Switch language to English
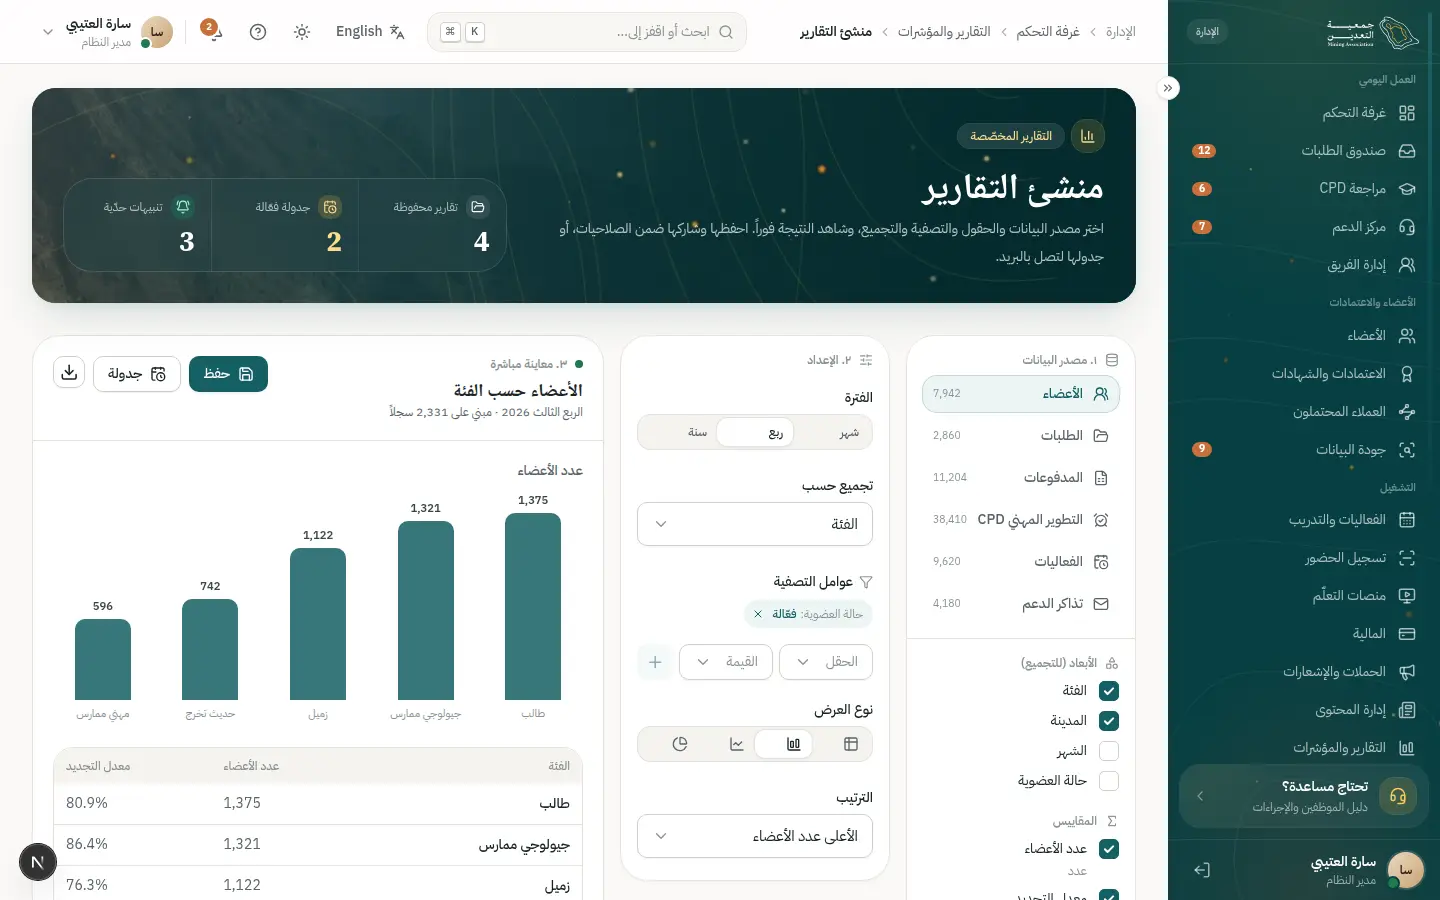The image size is (1440, 900). click(x=370, y=32)
